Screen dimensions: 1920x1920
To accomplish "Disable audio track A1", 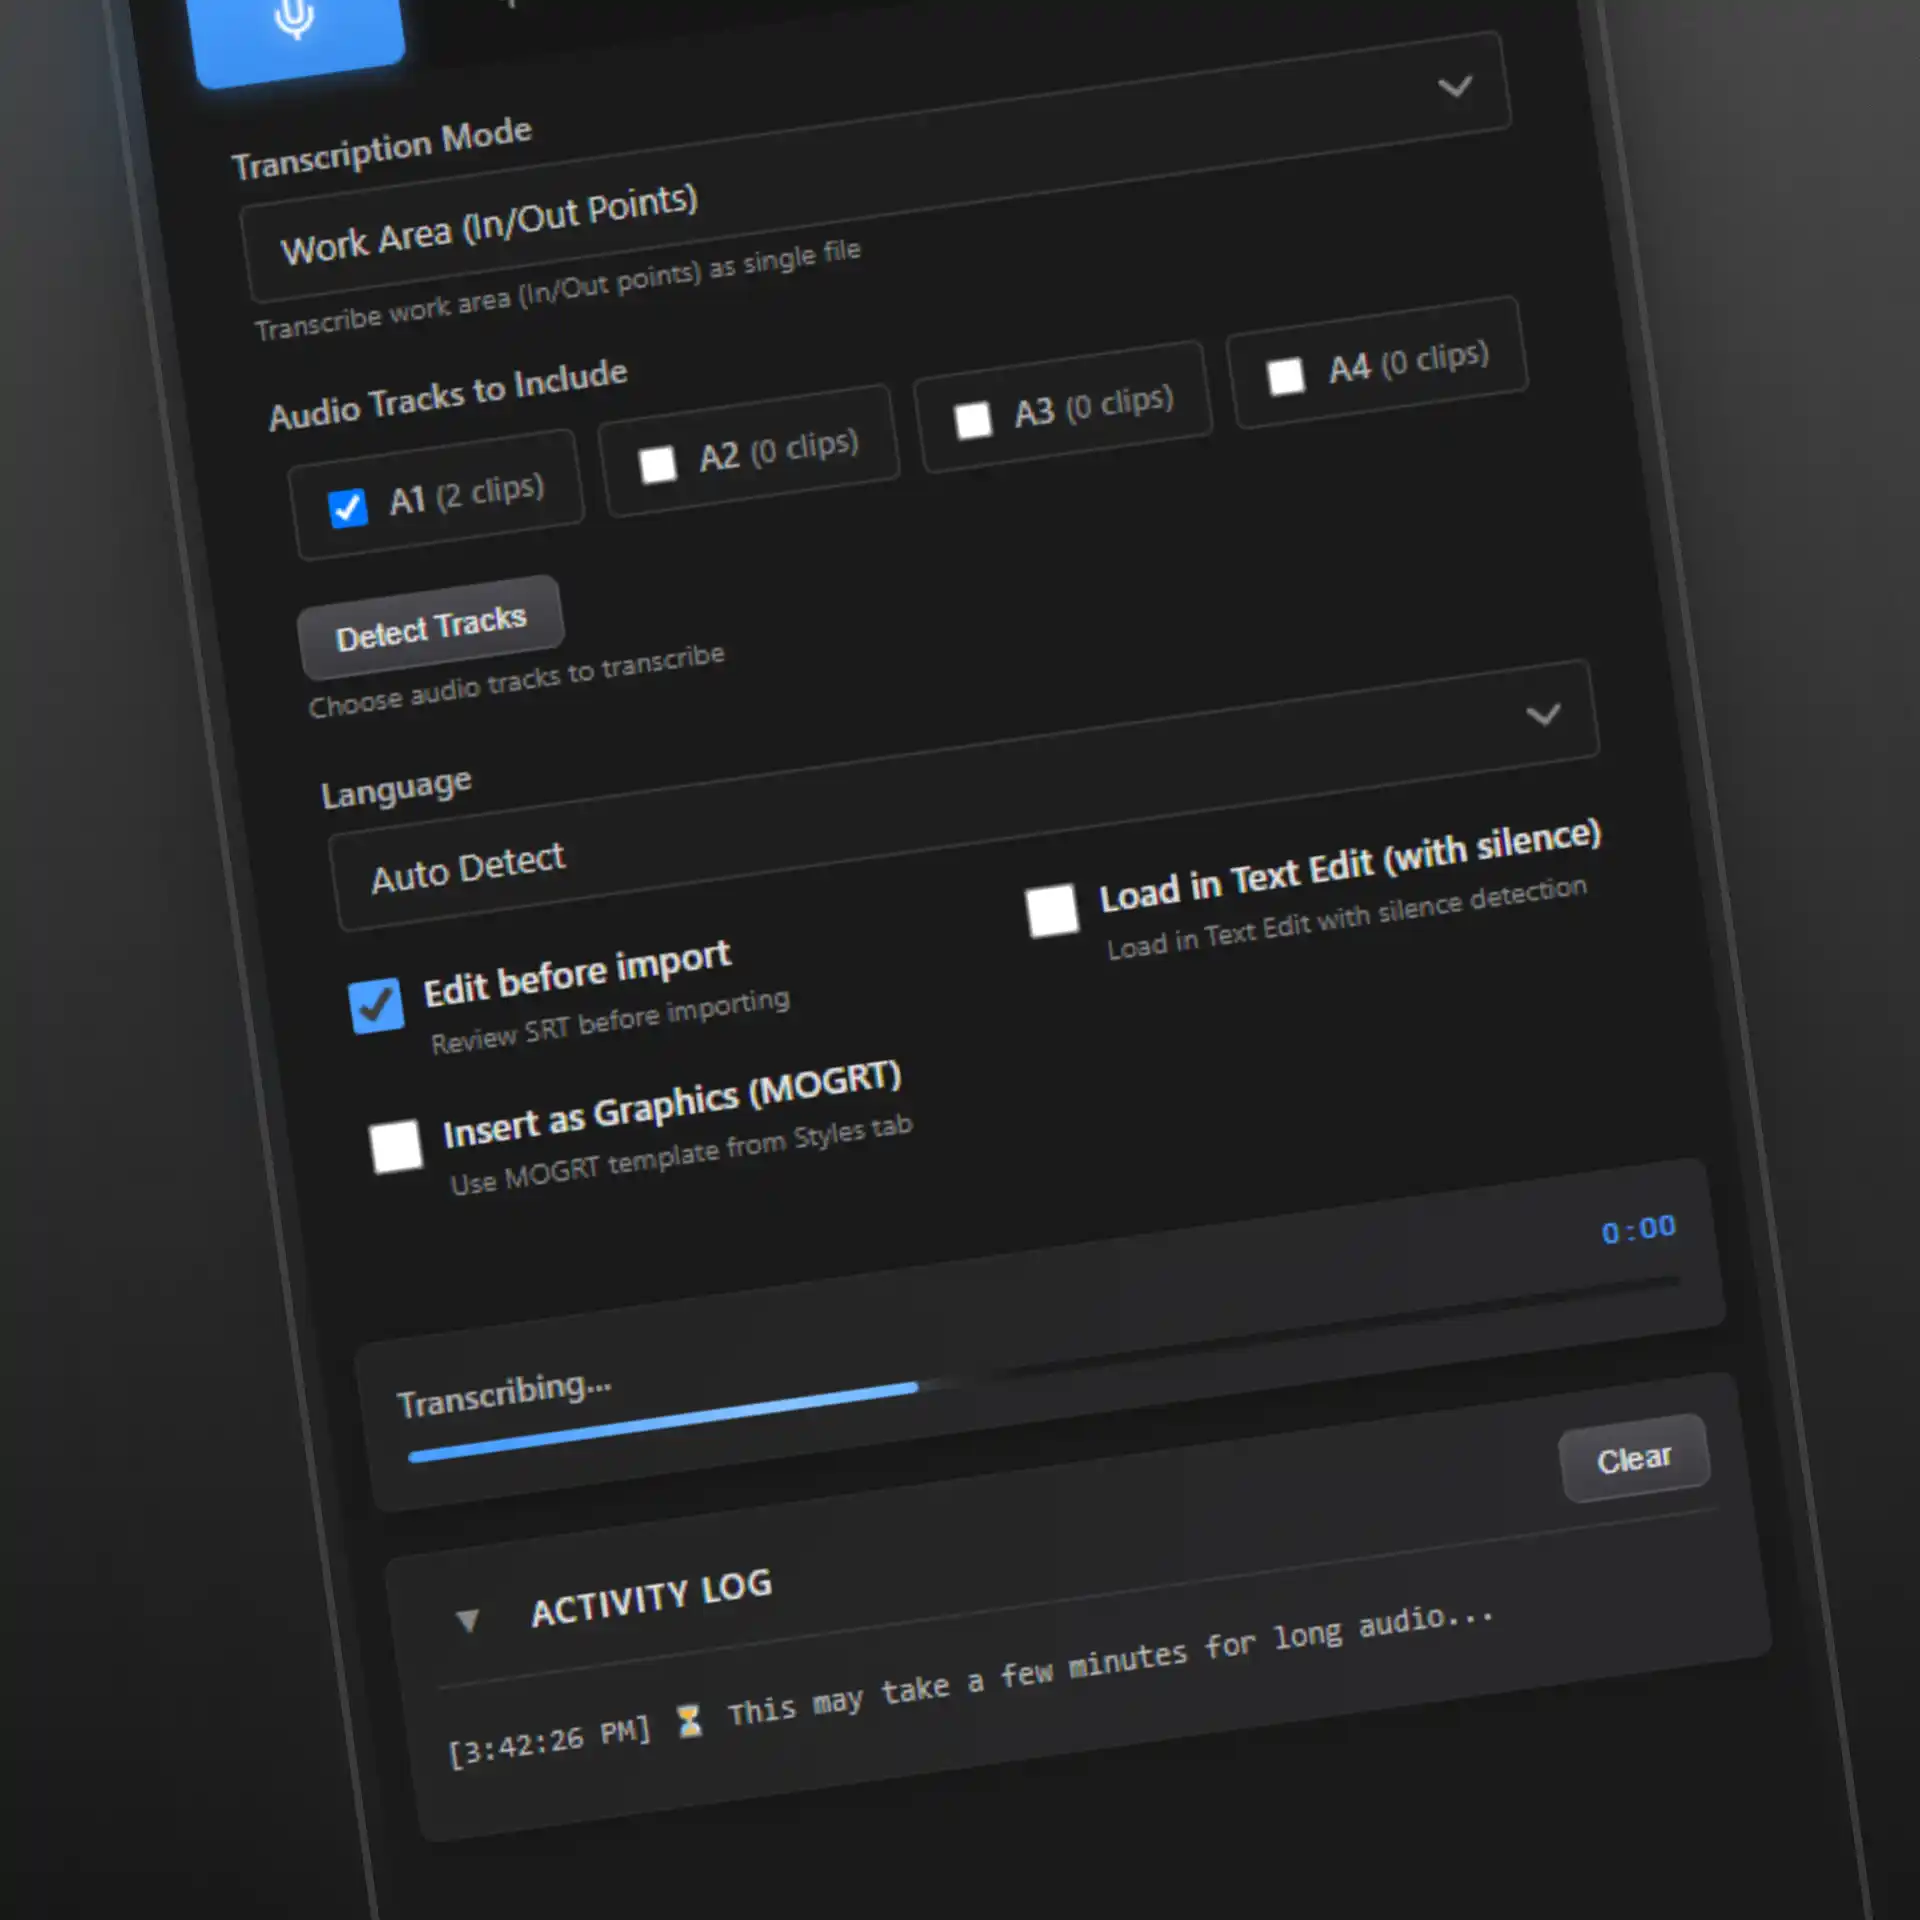I will coord(346,507).
